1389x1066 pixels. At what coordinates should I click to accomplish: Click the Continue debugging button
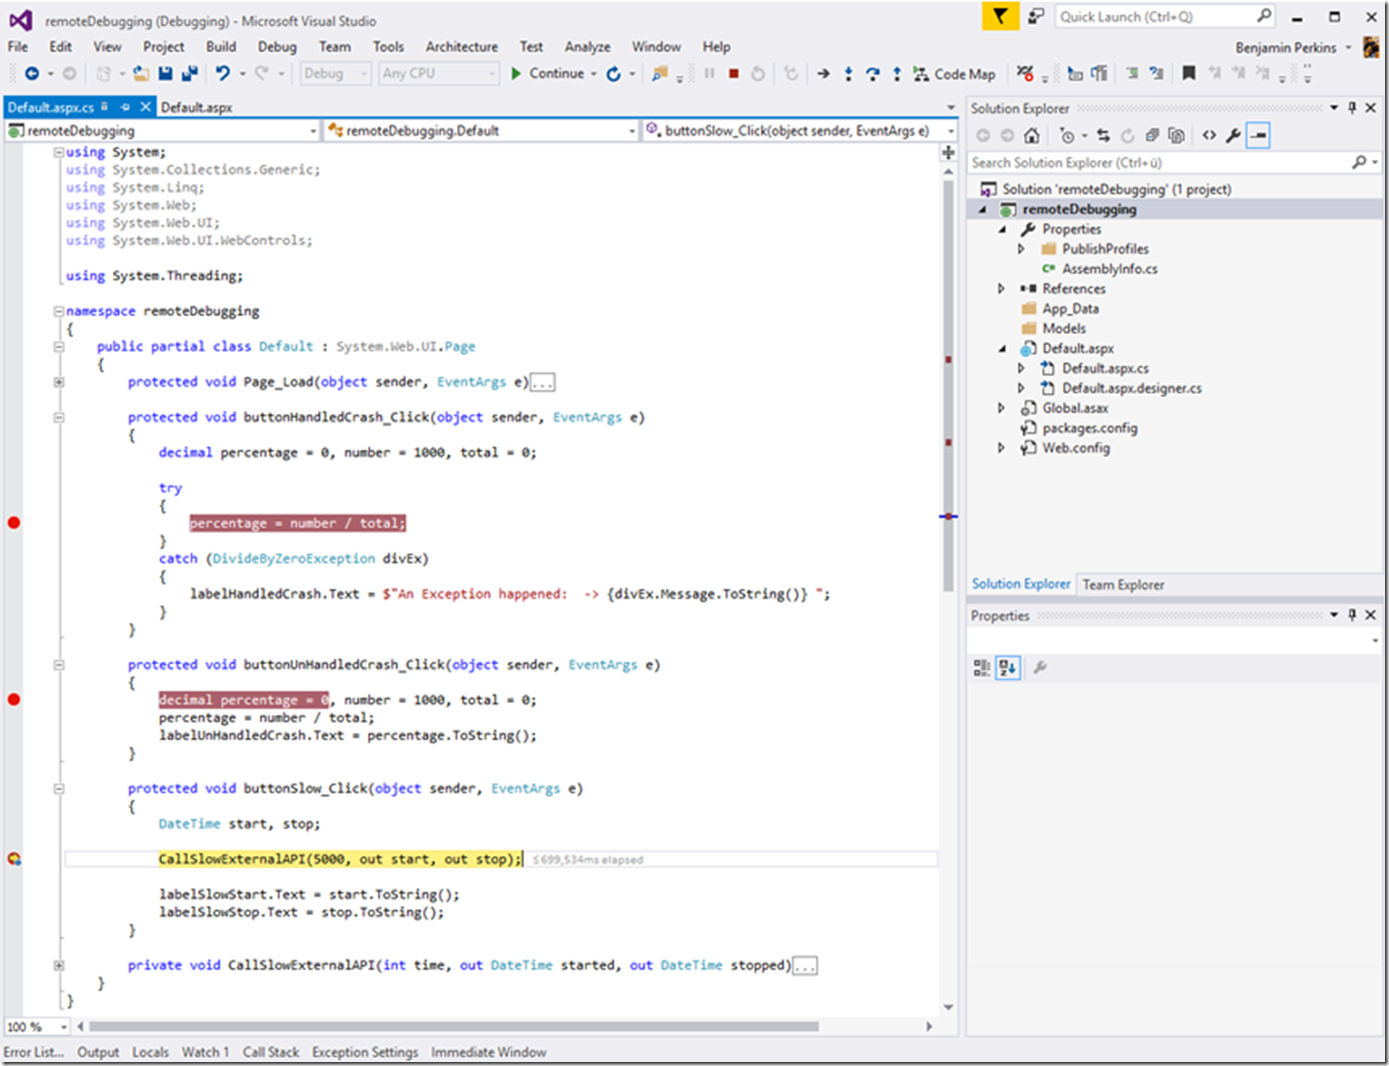tap(547, 73)
